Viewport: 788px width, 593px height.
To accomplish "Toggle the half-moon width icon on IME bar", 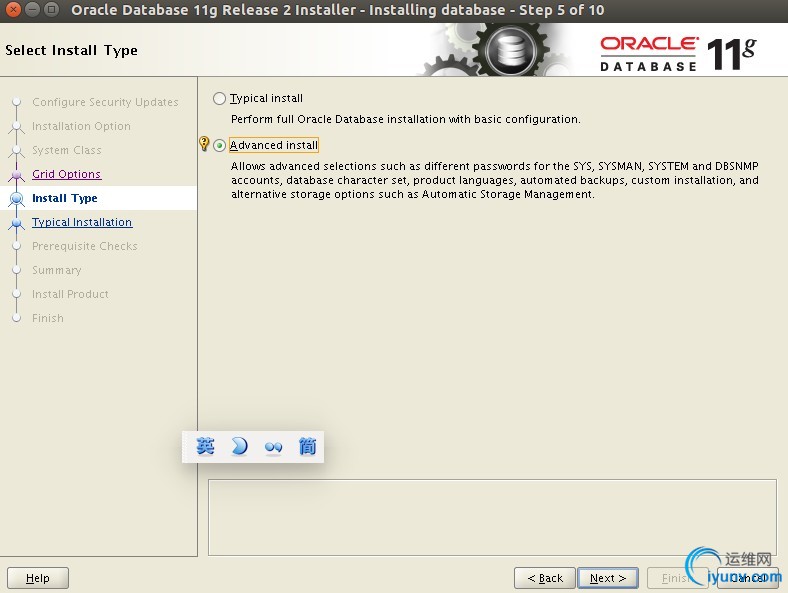I will 239,446.
